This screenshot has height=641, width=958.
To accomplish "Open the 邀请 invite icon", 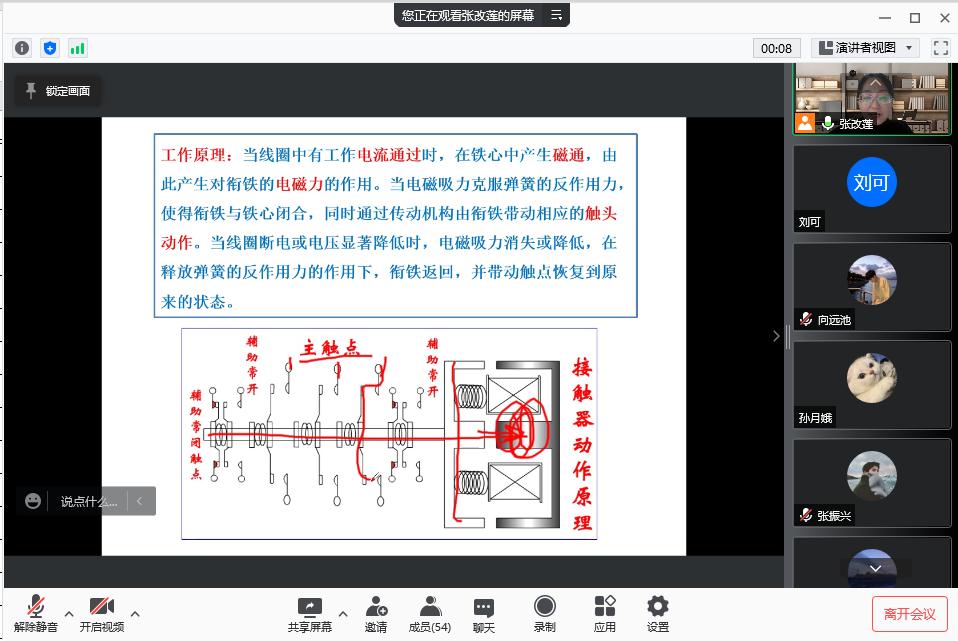I will pyautogui.click(x=376, y=614).
